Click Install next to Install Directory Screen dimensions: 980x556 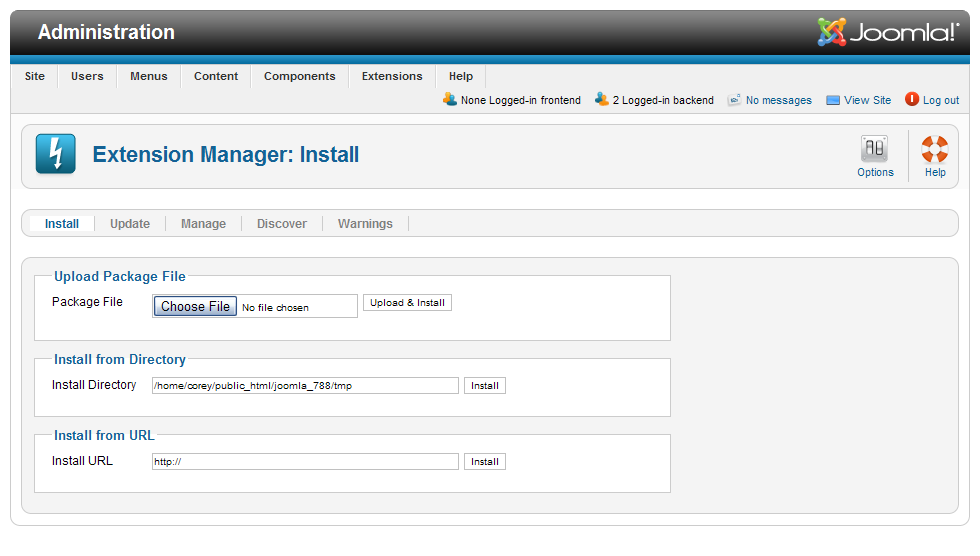(x=484, y=386)
